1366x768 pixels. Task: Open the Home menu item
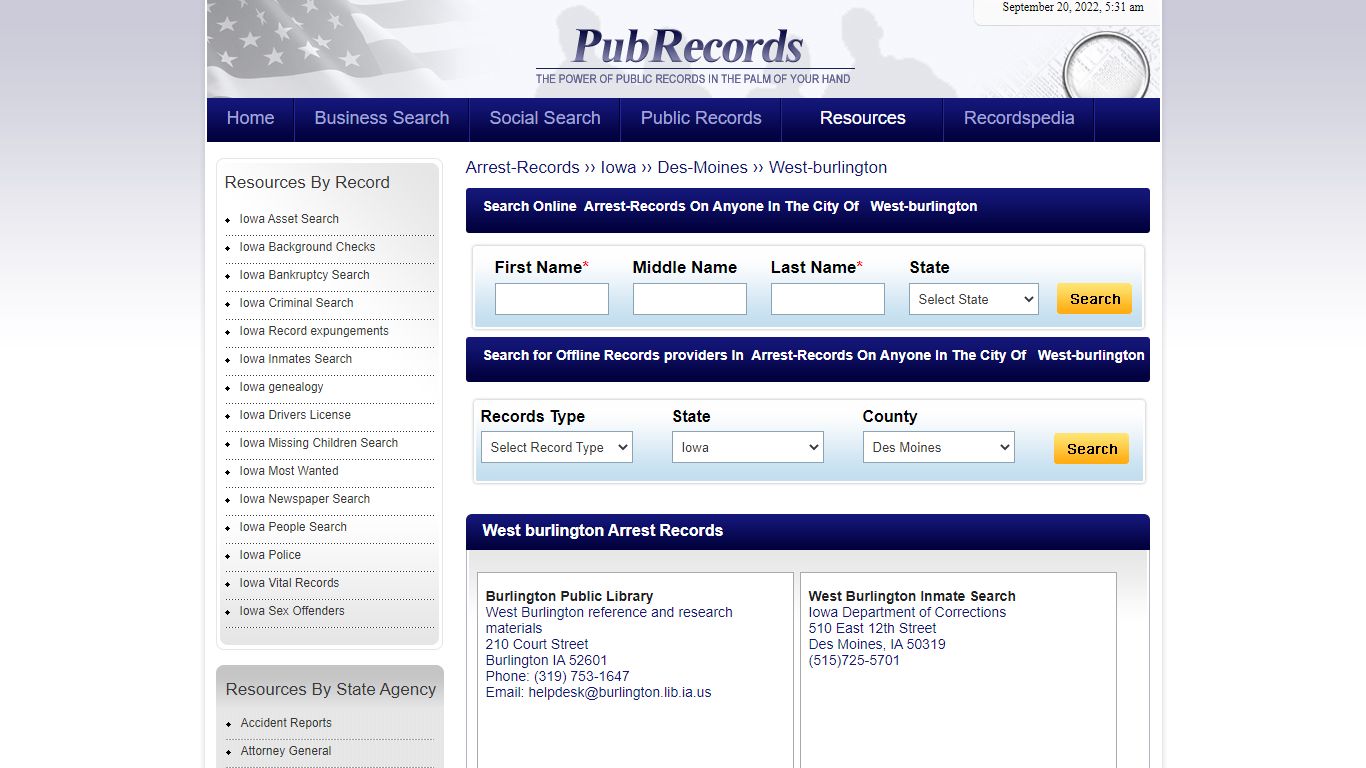pyautogui.click(x=250, y=118)
